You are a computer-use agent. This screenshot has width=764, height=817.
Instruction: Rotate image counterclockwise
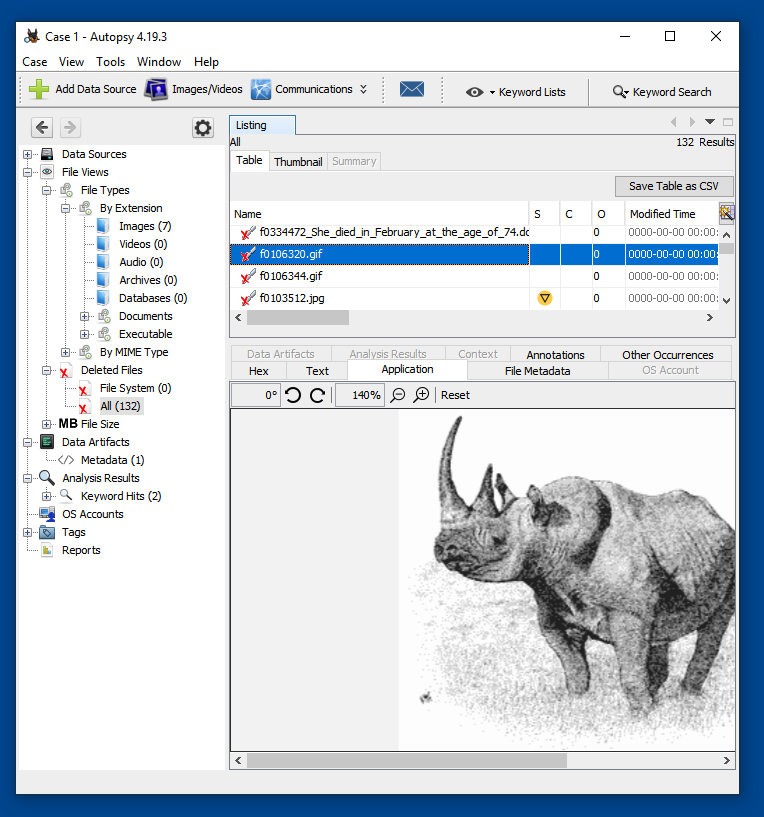(293, 395)
